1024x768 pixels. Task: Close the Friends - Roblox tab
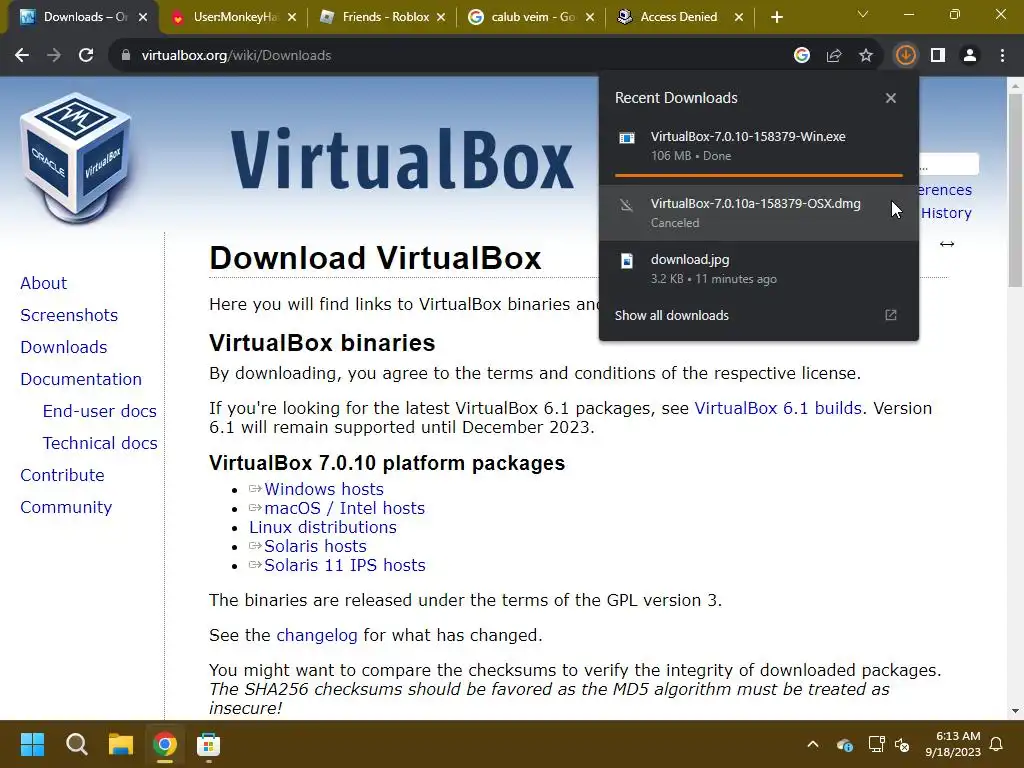(x=441, y=18)
